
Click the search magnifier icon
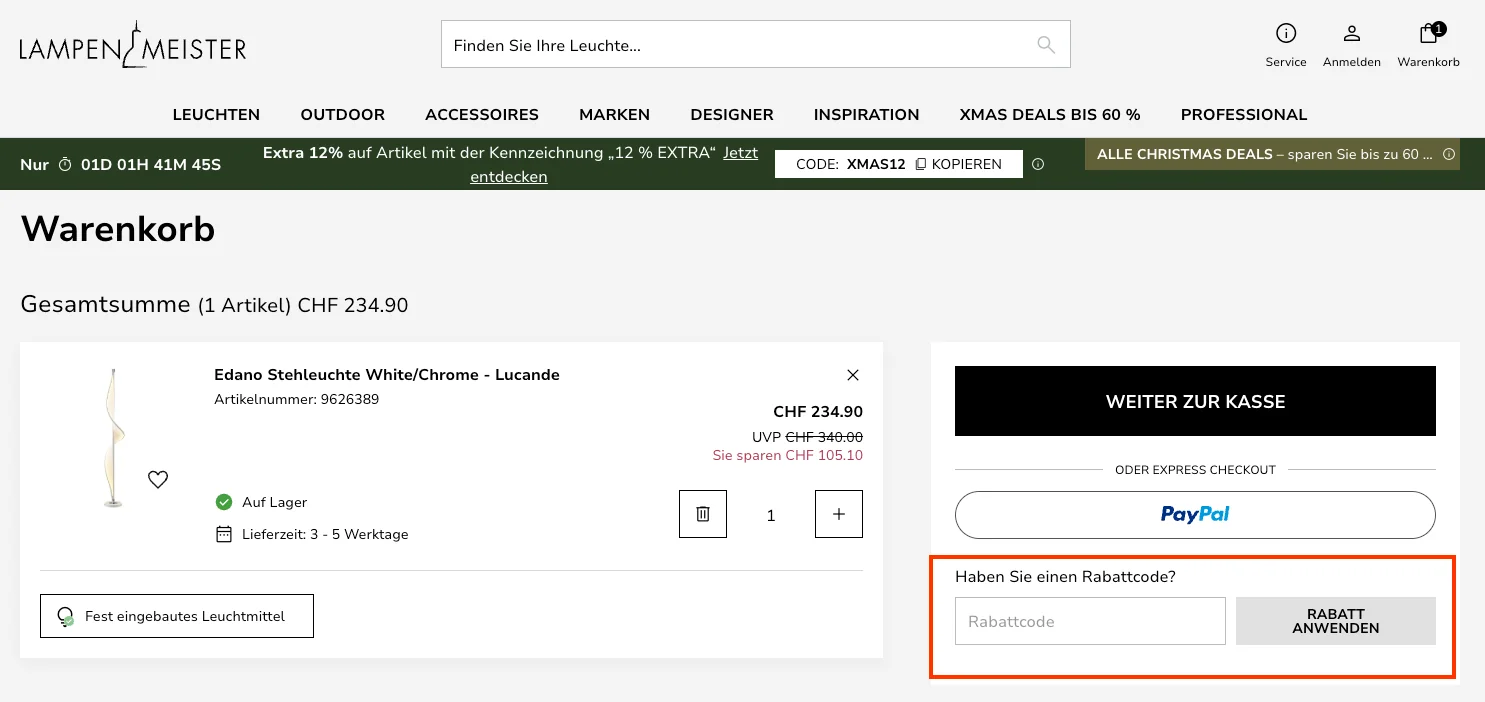point(1045,45)
